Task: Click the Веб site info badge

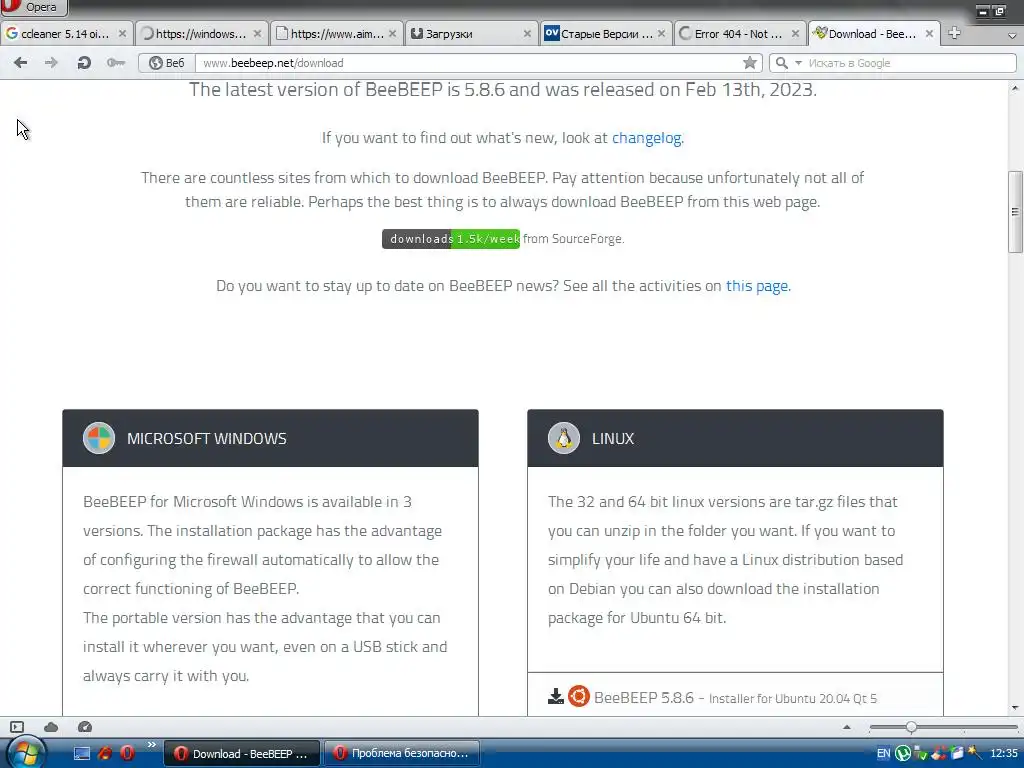Action: tap(167, 63)
